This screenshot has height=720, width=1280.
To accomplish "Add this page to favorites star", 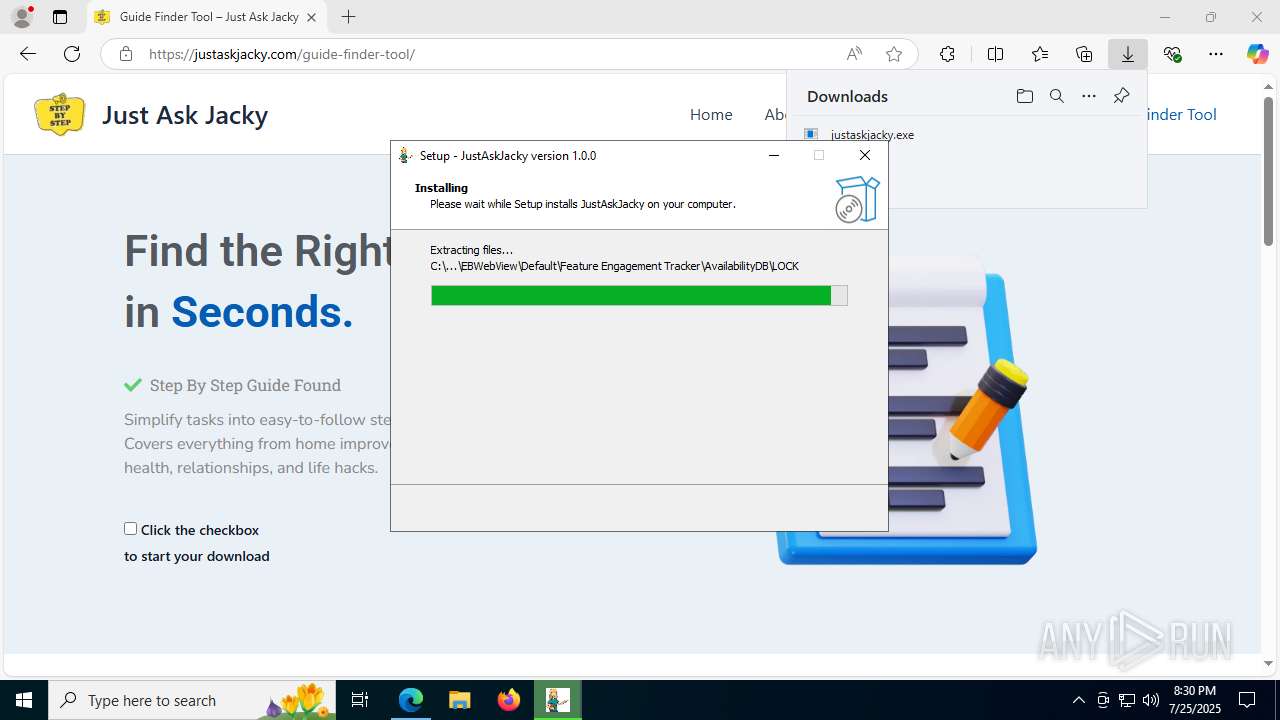I will [894, 54].
